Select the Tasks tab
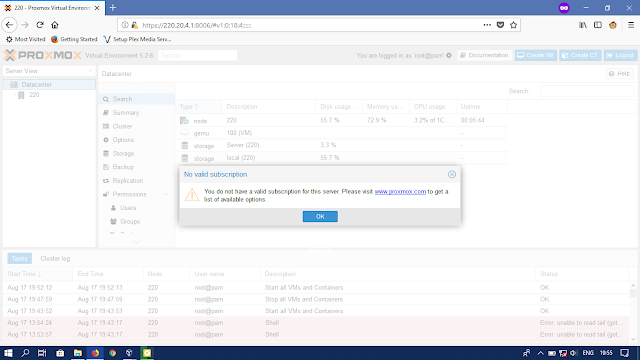The image size is (640, 360). click(x=19, y=258)
